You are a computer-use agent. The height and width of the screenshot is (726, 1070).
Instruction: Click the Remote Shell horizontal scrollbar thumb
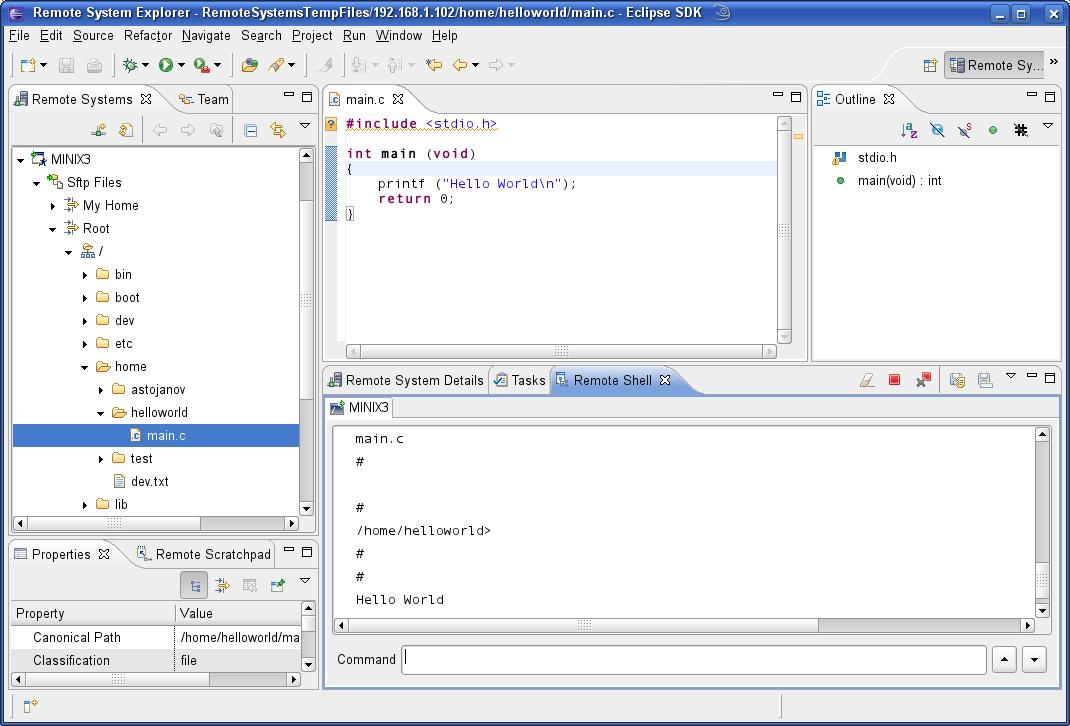pyautogui.click(x=584, y=625)
